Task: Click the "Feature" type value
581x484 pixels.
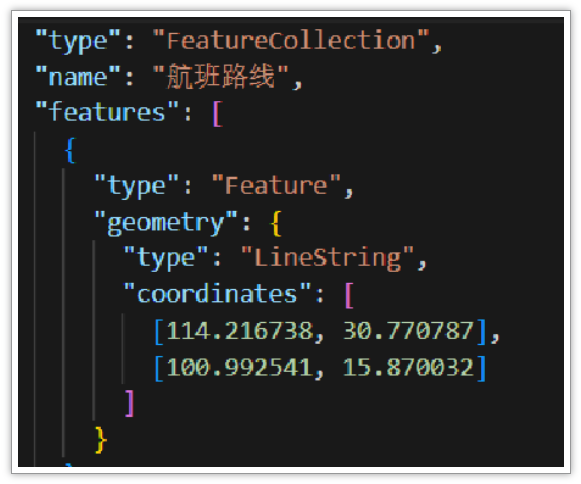Action: pos(276,185)
